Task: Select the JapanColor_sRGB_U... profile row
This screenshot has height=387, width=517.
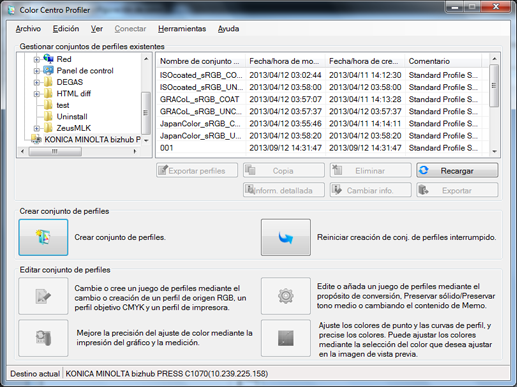Action: tap(322, 136)
